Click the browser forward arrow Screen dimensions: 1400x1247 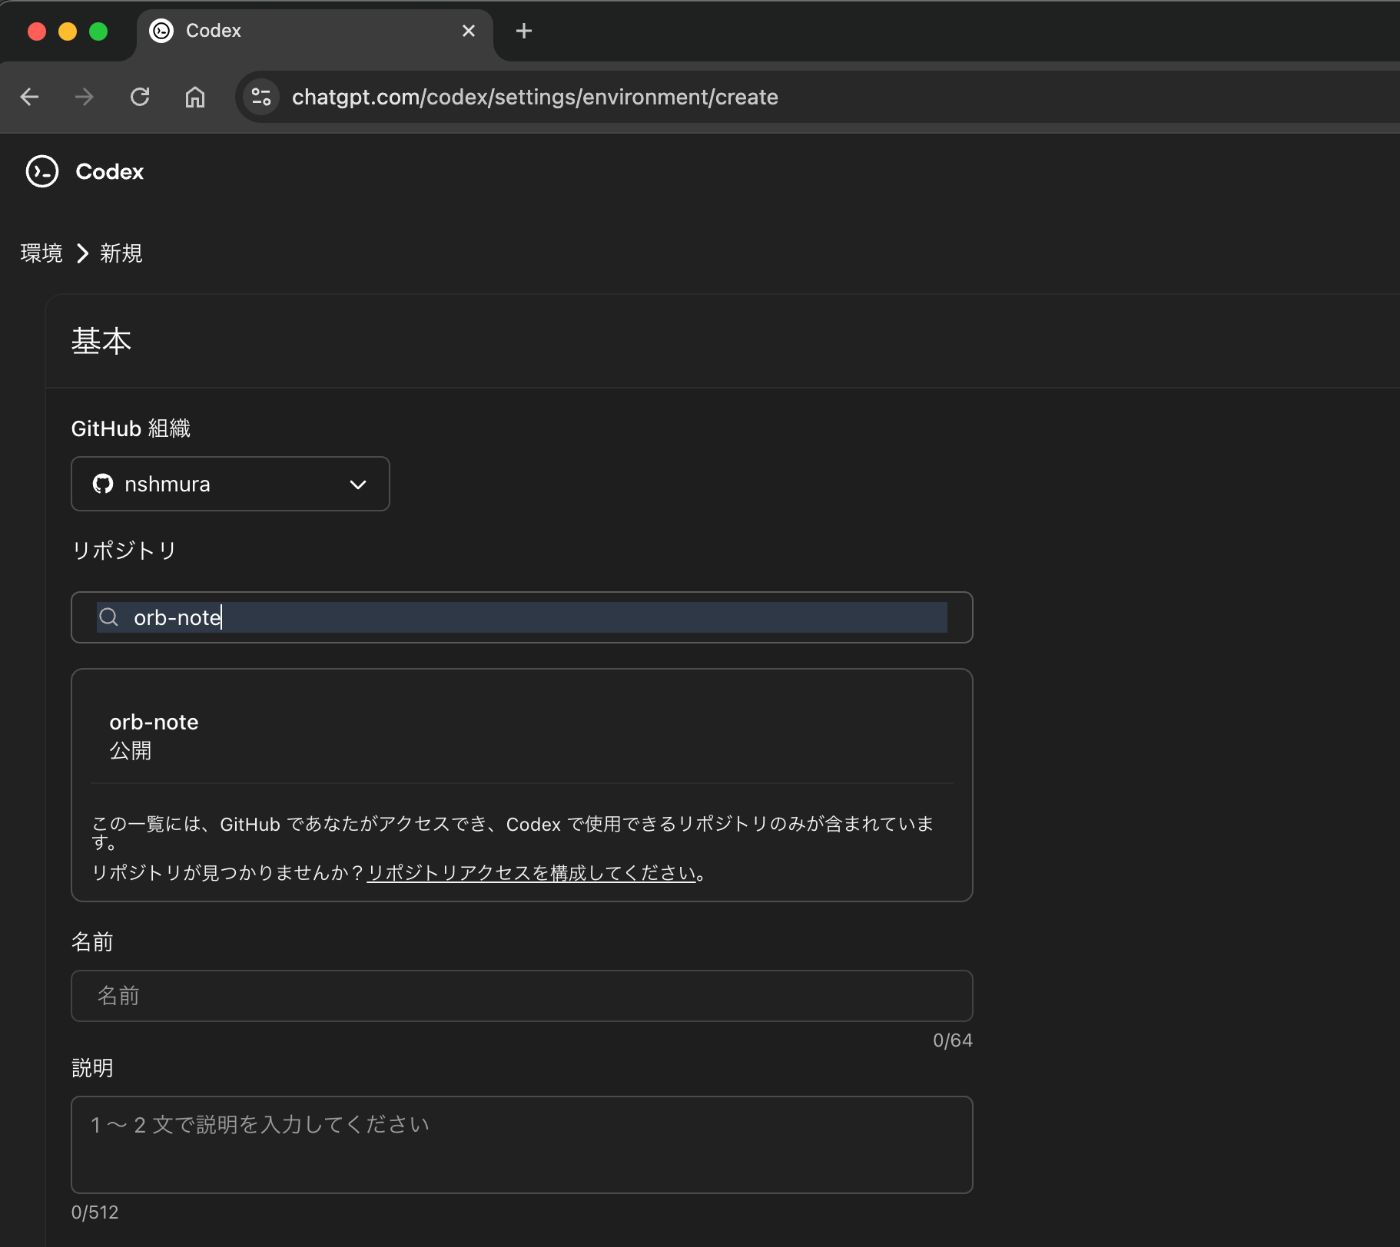[85, 97]
